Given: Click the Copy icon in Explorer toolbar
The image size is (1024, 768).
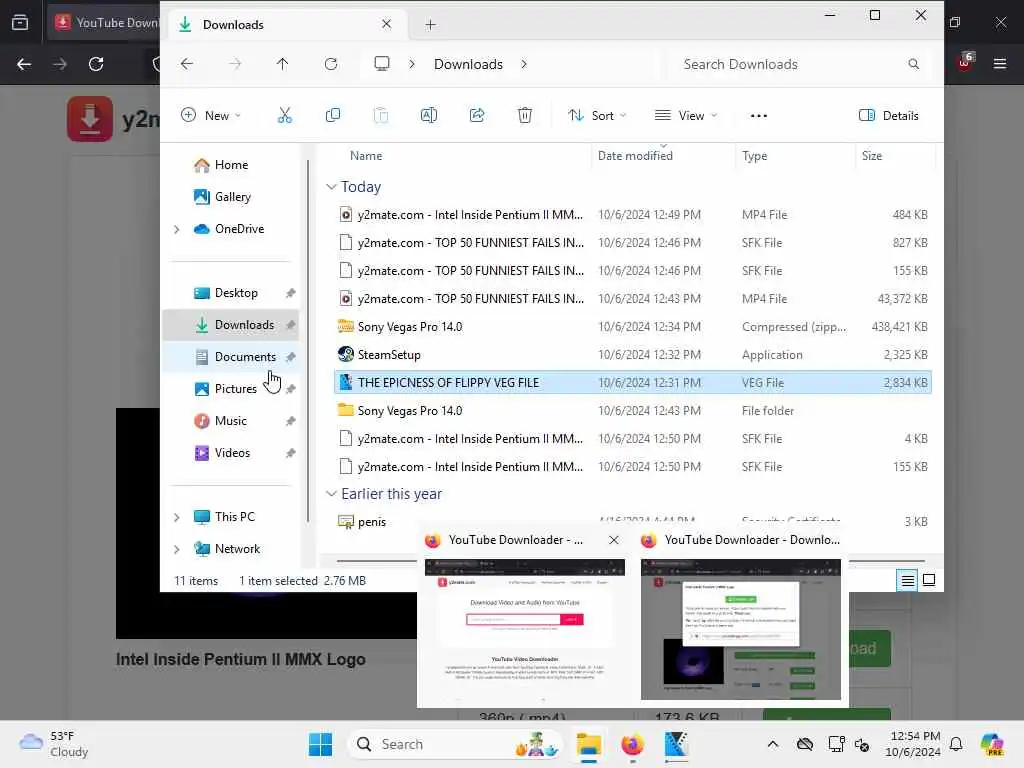Looking at the screenshot, I should pyautogui.click(x=332, y=116).
